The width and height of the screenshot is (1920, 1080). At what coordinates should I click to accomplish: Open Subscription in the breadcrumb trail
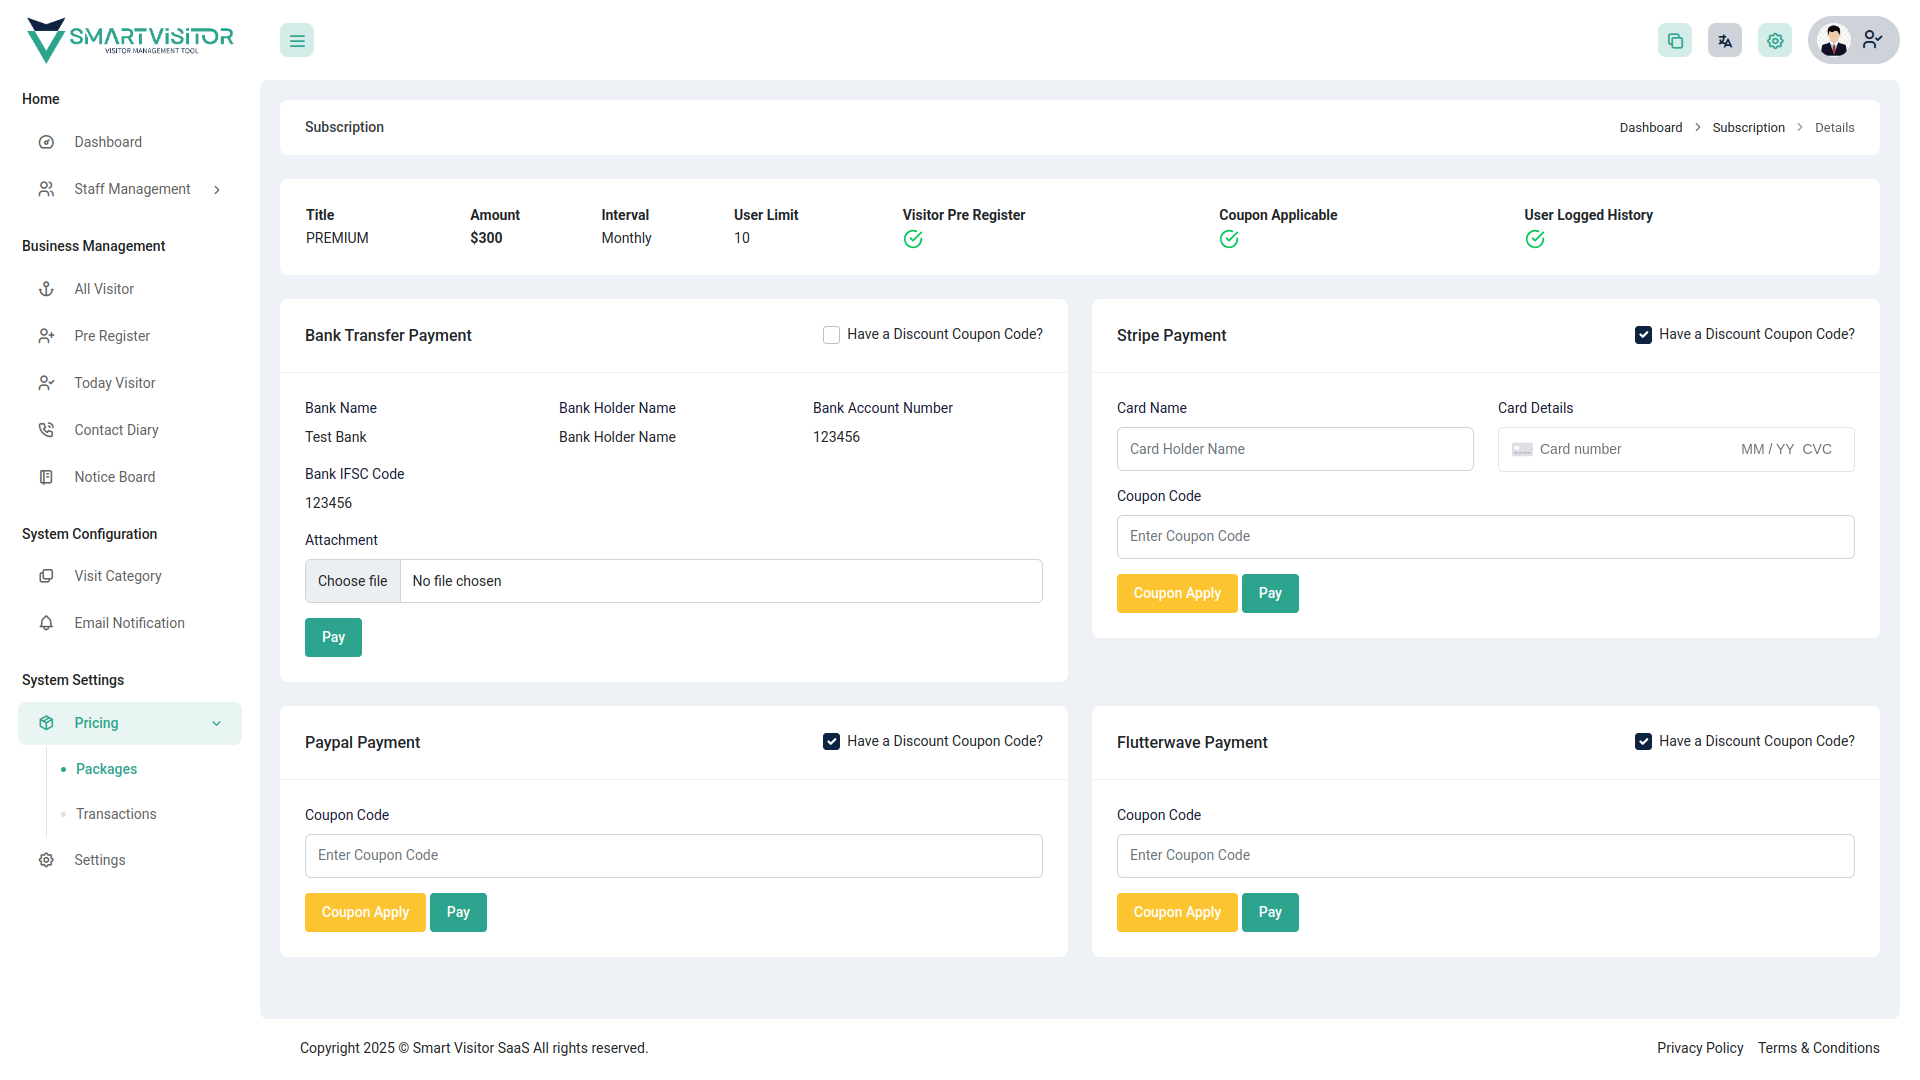coord(1748,127)
